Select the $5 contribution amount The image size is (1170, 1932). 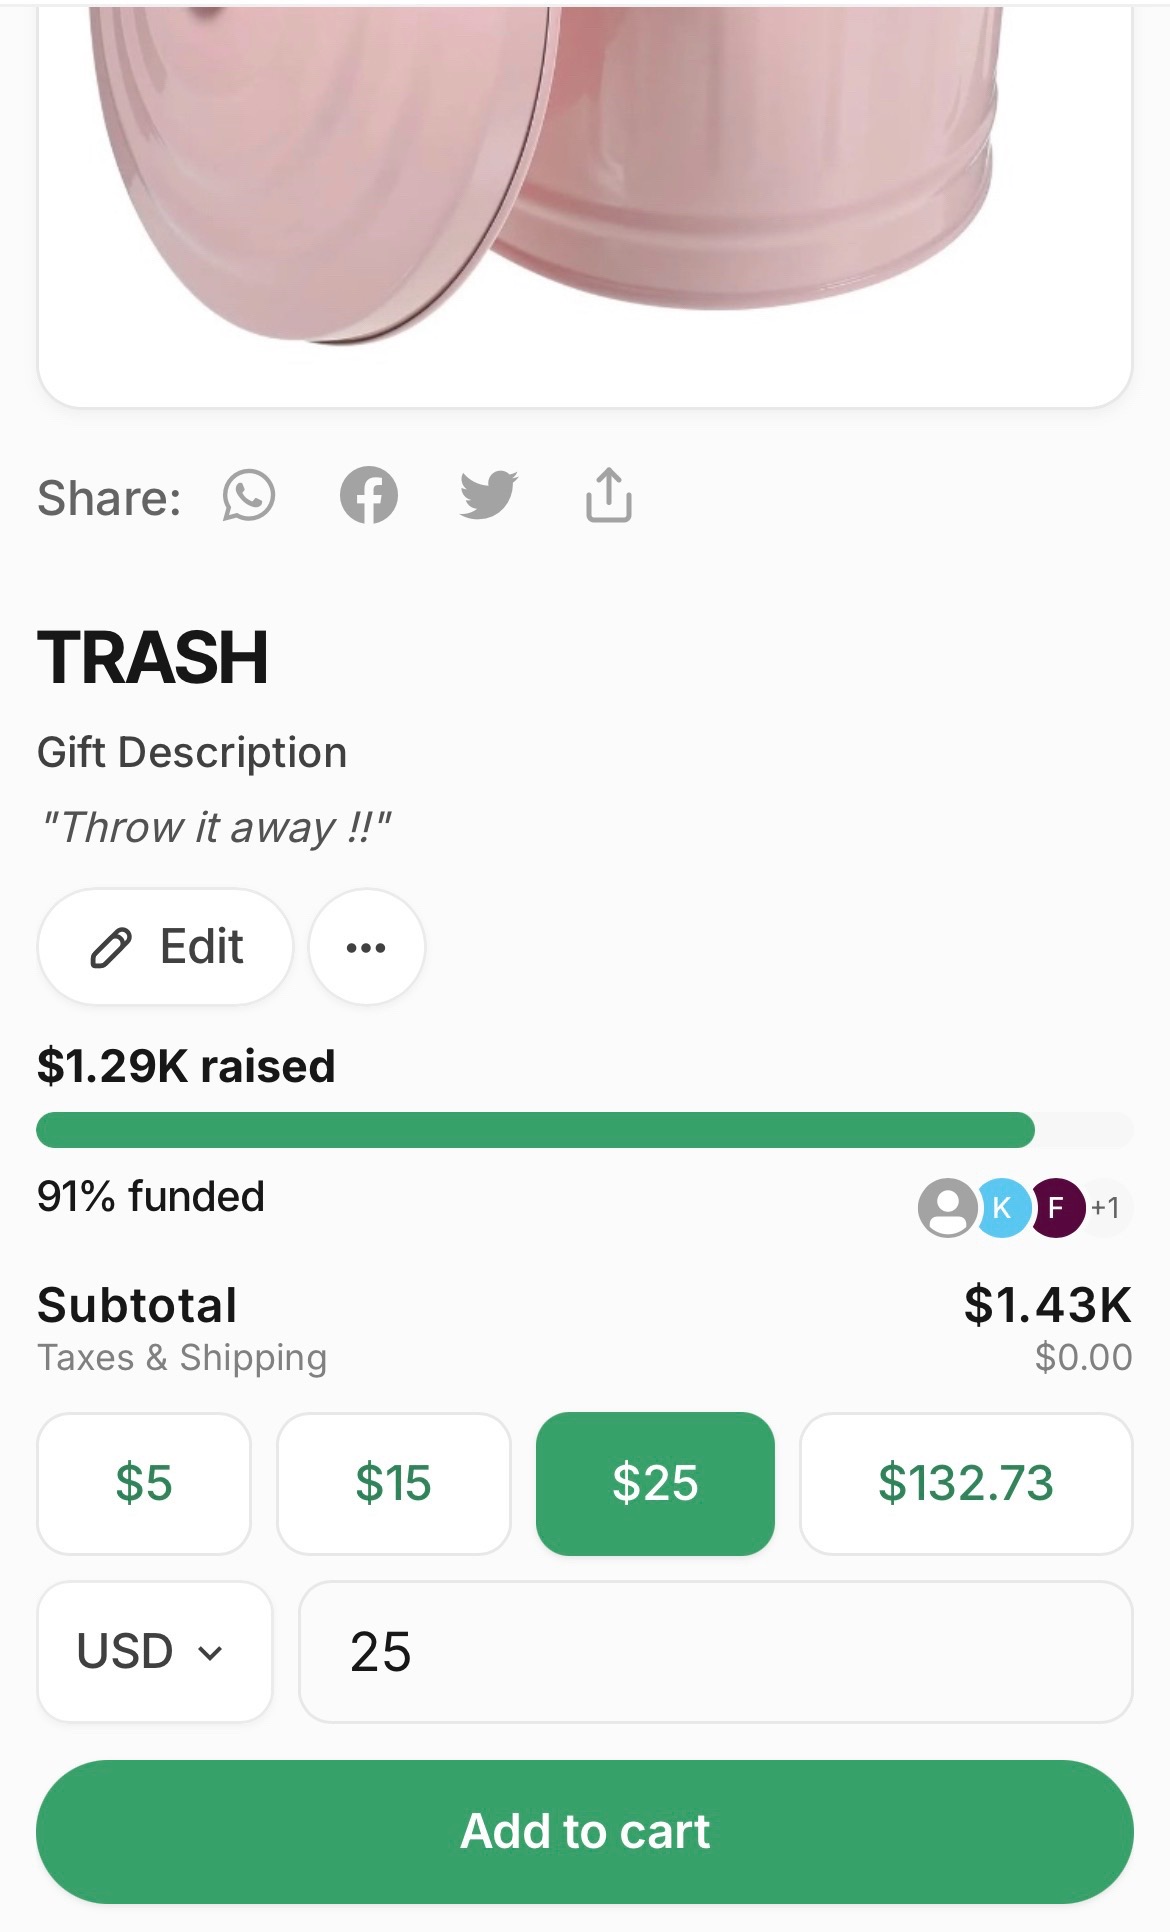coord(144,1483)
